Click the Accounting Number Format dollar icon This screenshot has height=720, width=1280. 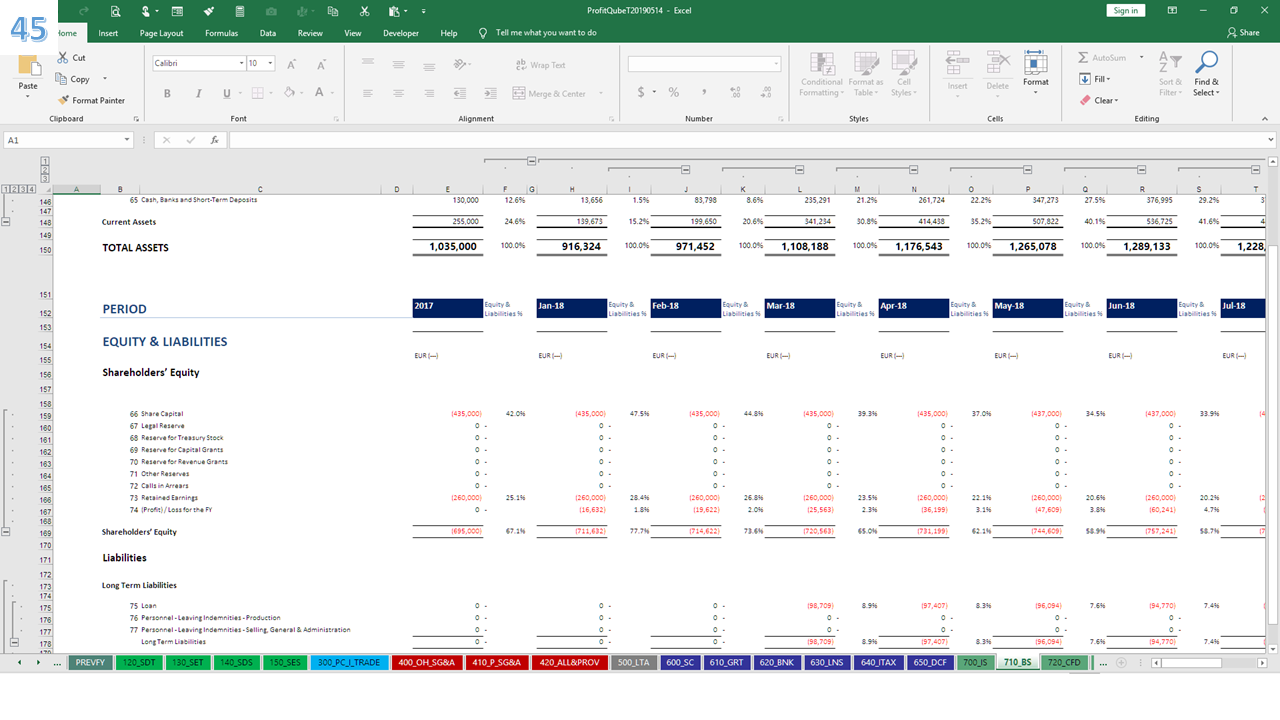pyautogui.click(x=641, y=92)
